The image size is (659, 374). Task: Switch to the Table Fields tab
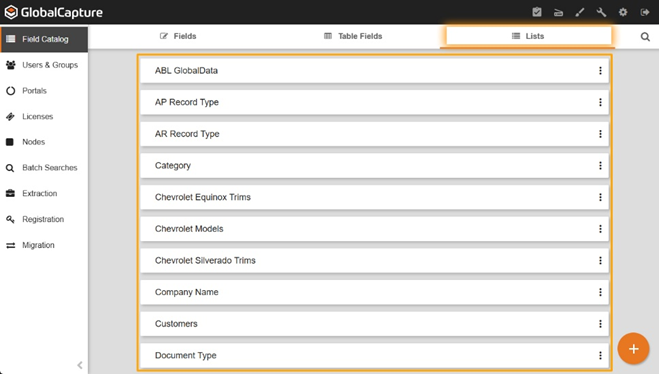(353, 36)
